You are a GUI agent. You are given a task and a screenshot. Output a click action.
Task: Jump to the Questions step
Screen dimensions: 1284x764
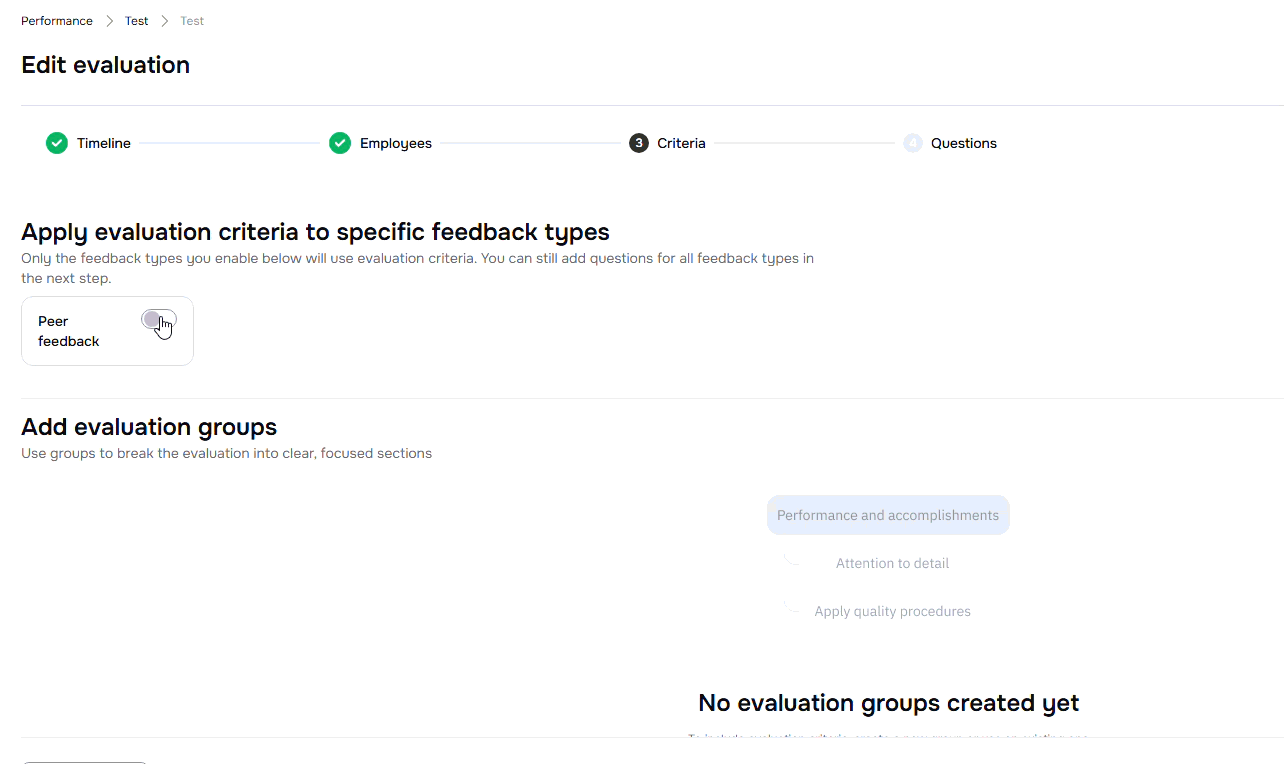coord(964,143)
